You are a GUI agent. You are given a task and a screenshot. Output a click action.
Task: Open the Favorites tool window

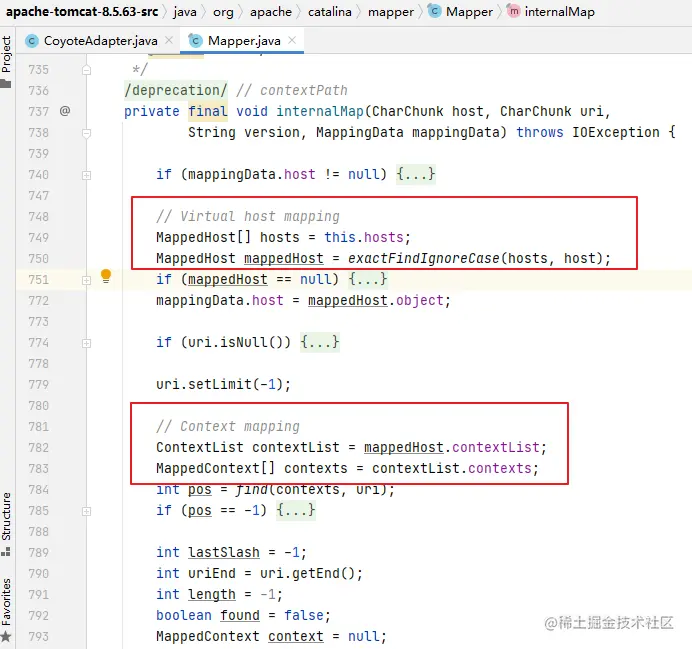6,601
